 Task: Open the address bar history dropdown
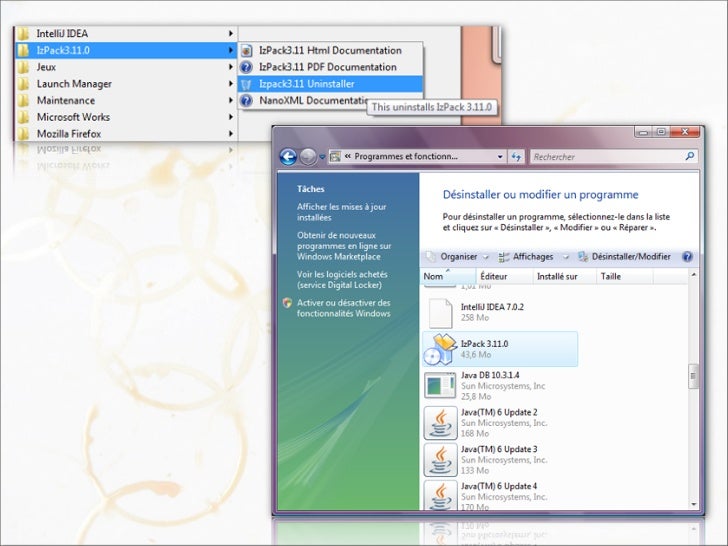tap(500, 157)
